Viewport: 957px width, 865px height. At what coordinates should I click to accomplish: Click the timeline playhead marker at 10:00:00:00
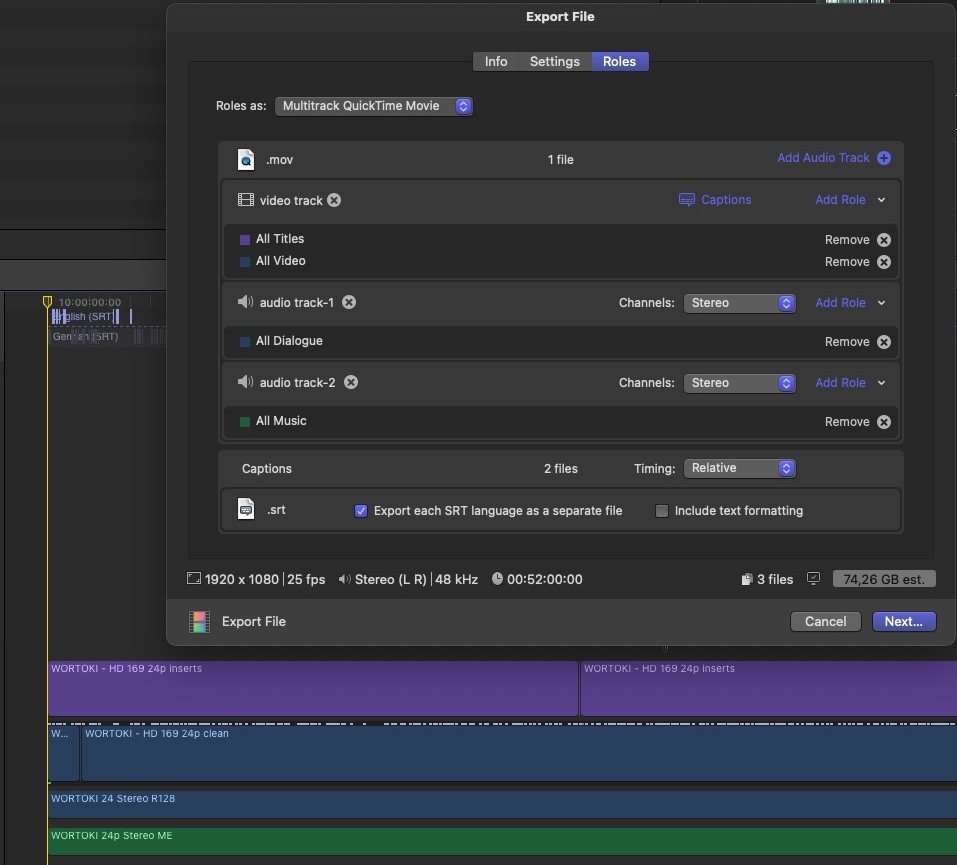tap(47, 301)
